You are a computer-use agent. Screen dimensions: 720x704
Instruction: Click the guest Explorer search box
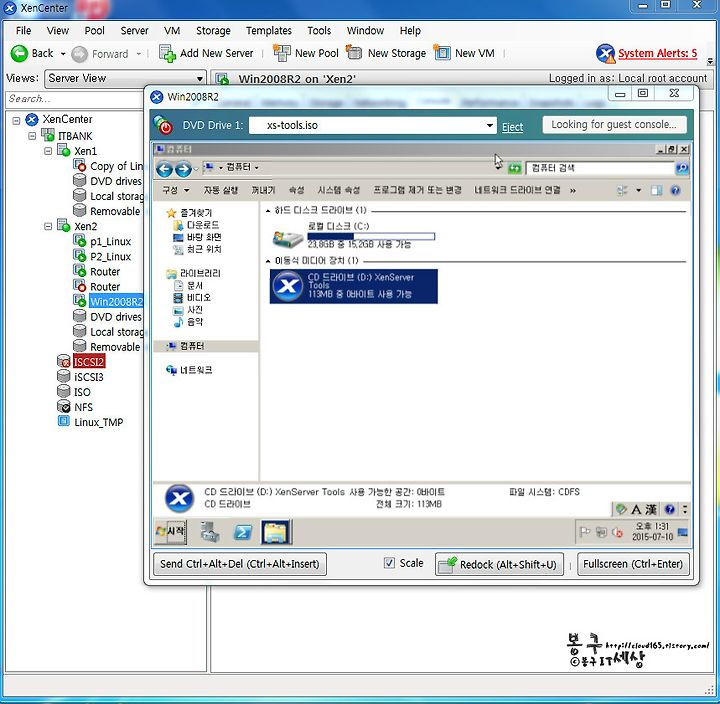click(x=600, y=168)
